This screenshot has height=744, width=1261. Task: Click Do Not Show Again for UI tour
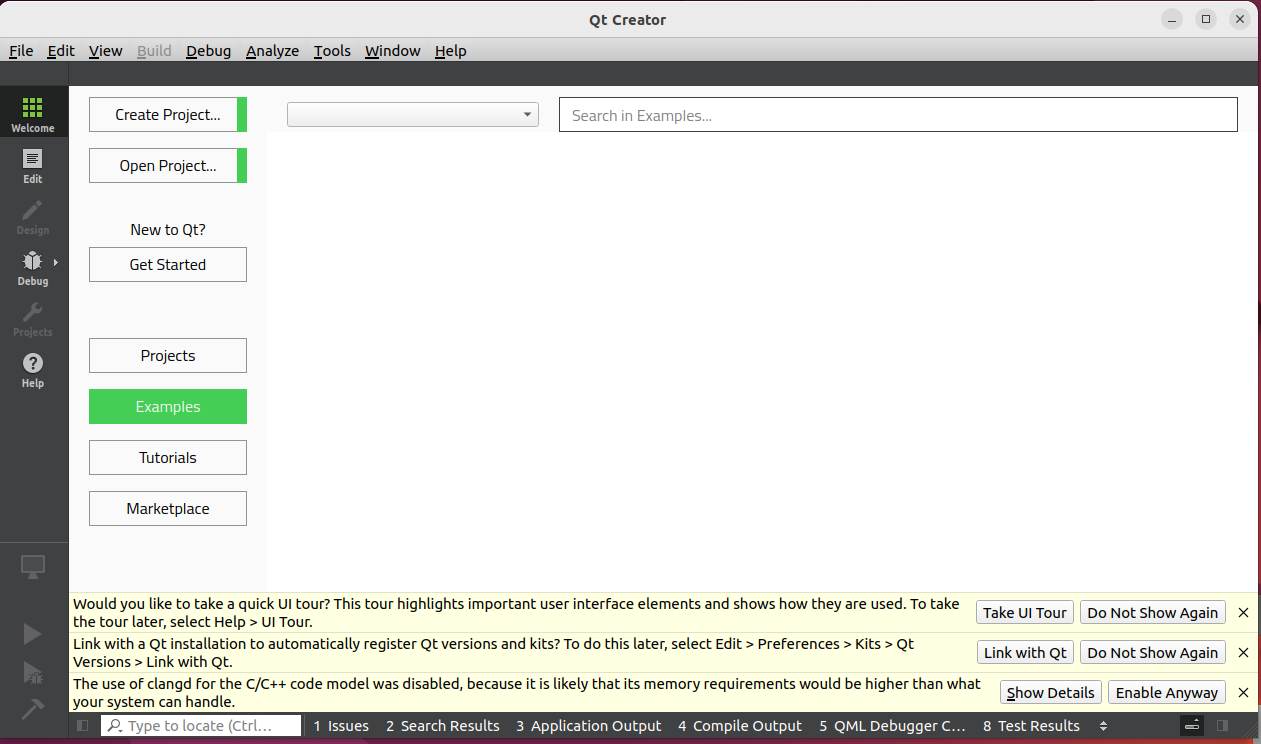(1153, 613)
